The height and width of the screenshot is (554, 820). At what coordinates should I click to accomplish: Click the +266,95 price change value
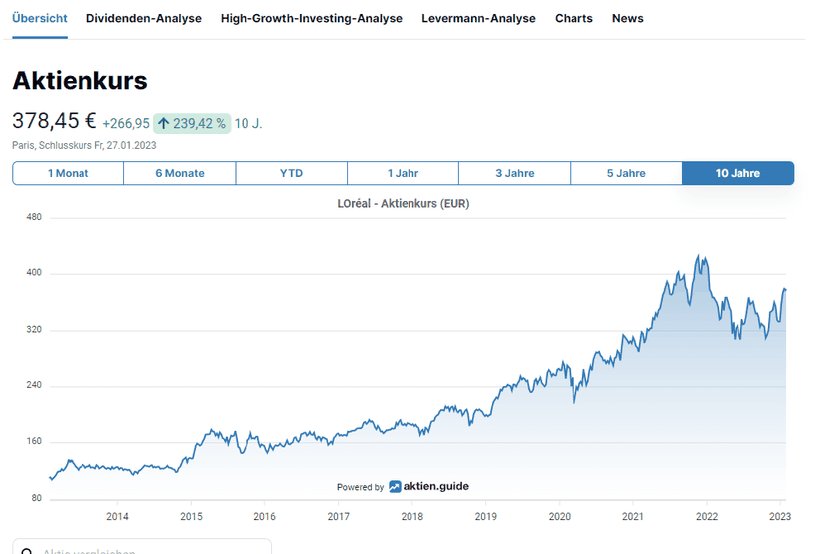point(126,123)
